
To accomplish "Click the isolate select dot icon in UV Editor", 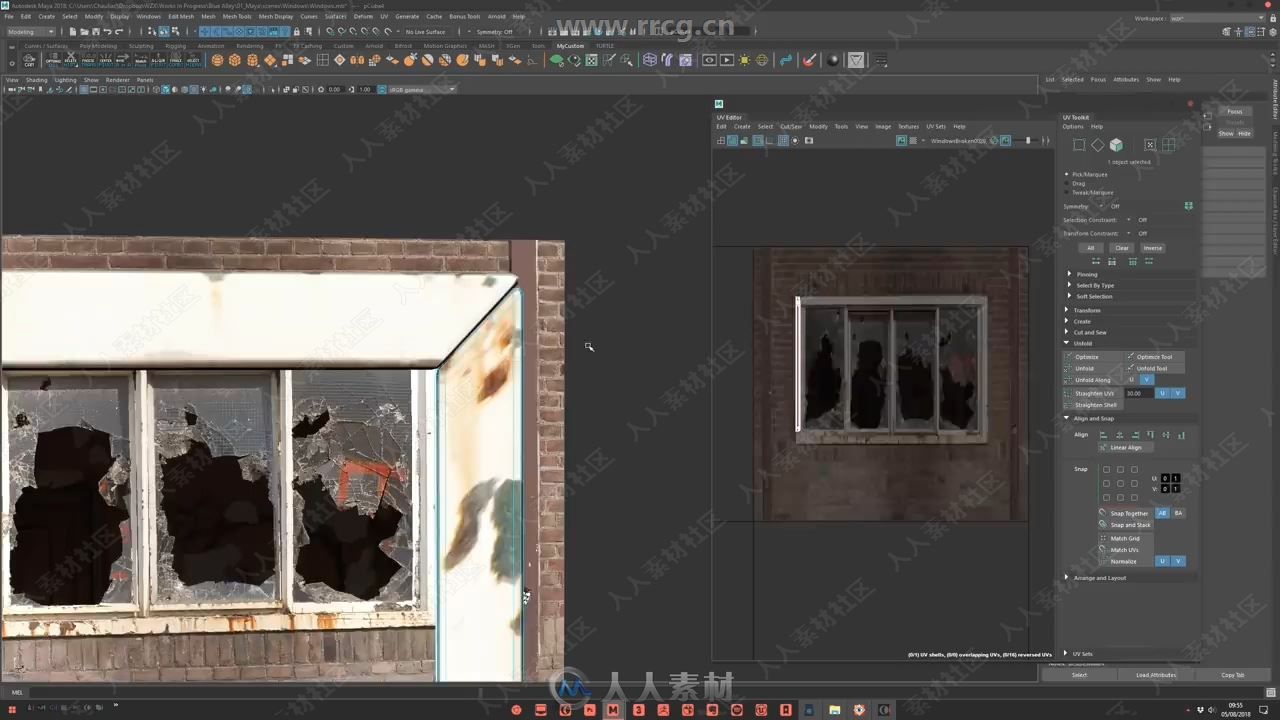I will (x=795, y=141).
